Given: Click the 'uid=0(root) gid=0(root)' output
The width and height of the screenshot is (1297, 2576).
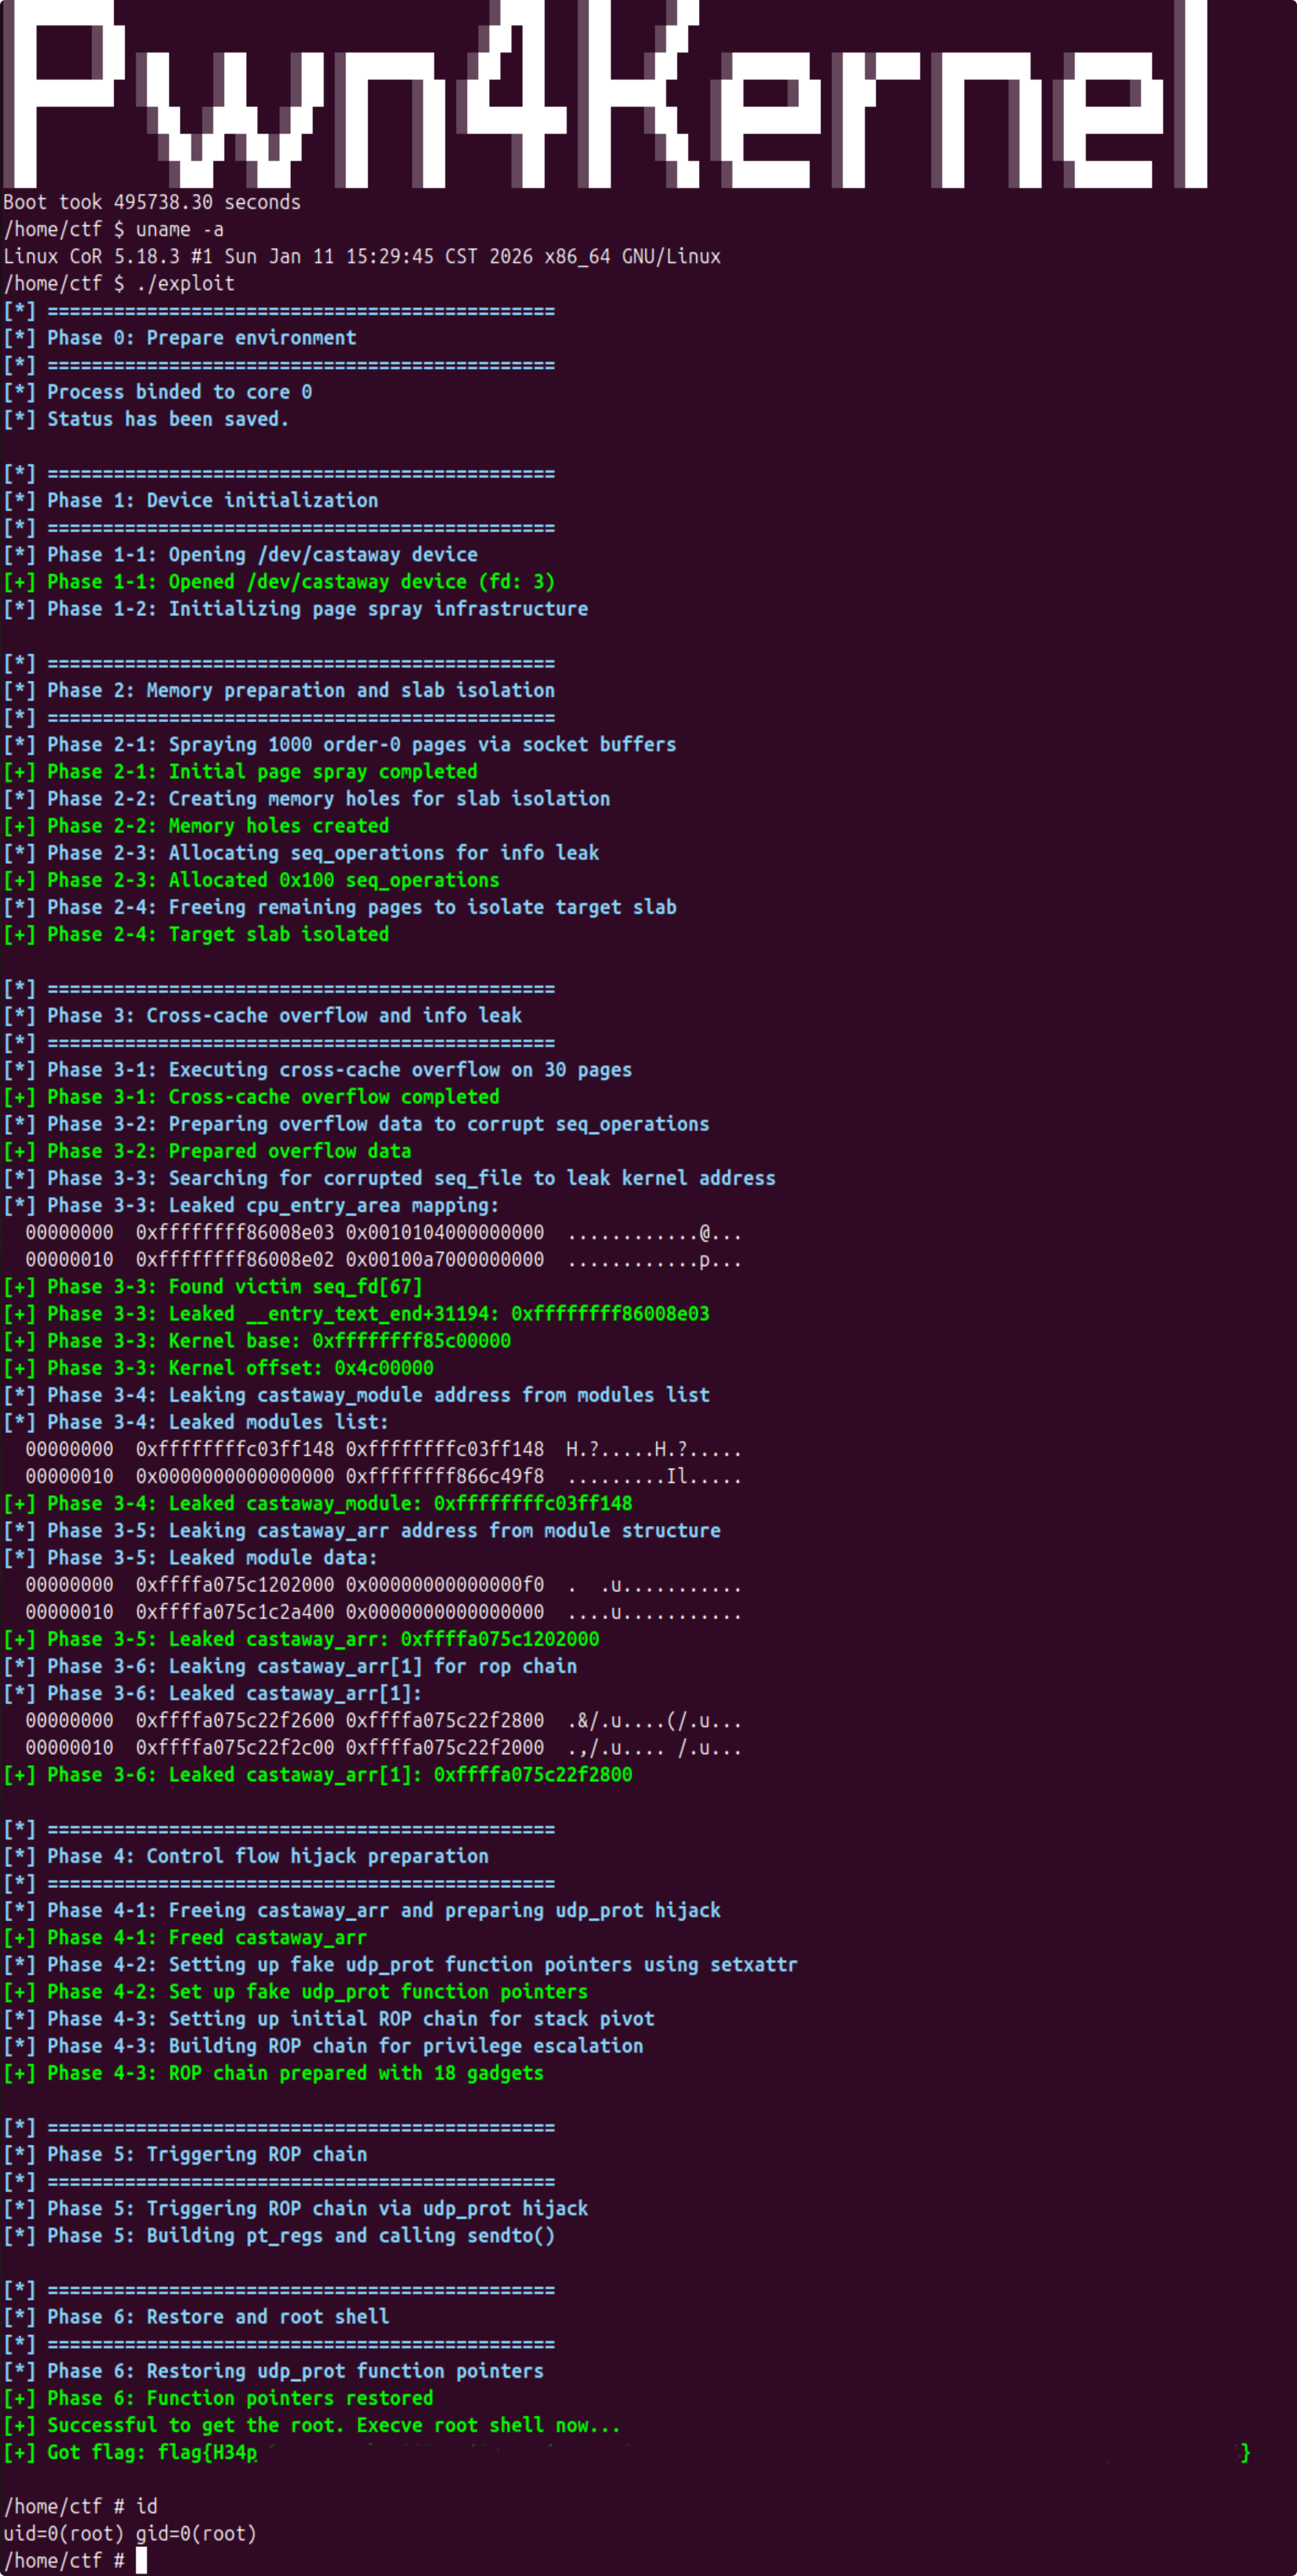Looking at the screenshot, I should 130,2533.
